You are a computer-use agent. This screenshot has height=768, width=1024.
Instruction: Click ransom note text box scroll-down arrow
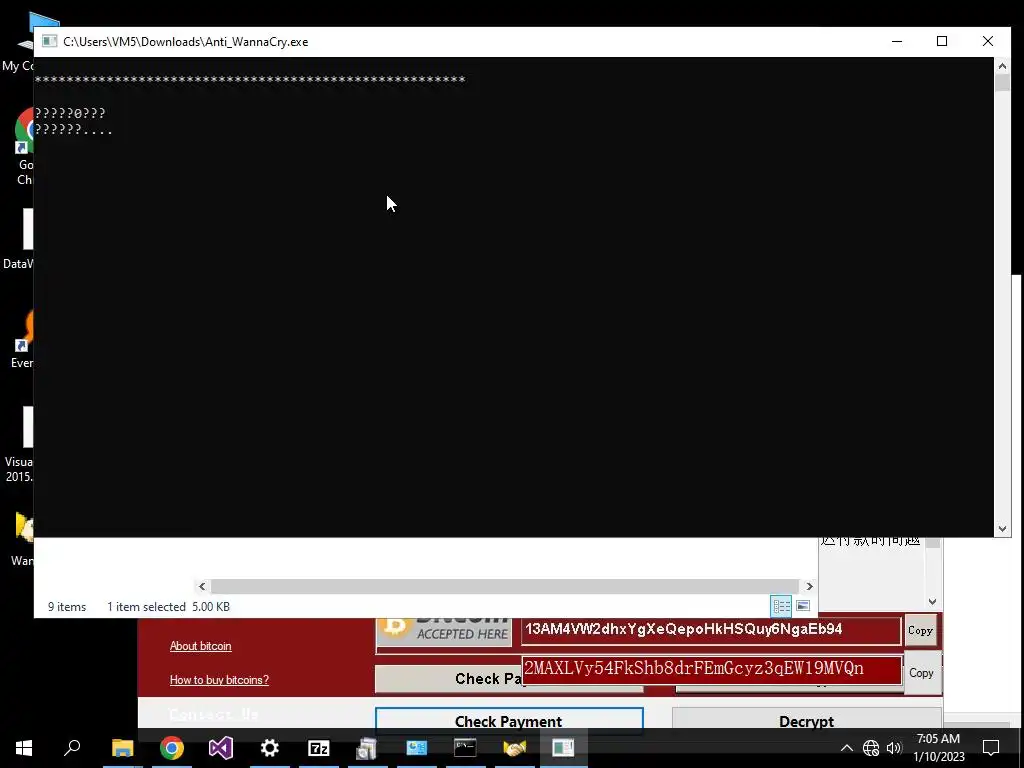933,601
